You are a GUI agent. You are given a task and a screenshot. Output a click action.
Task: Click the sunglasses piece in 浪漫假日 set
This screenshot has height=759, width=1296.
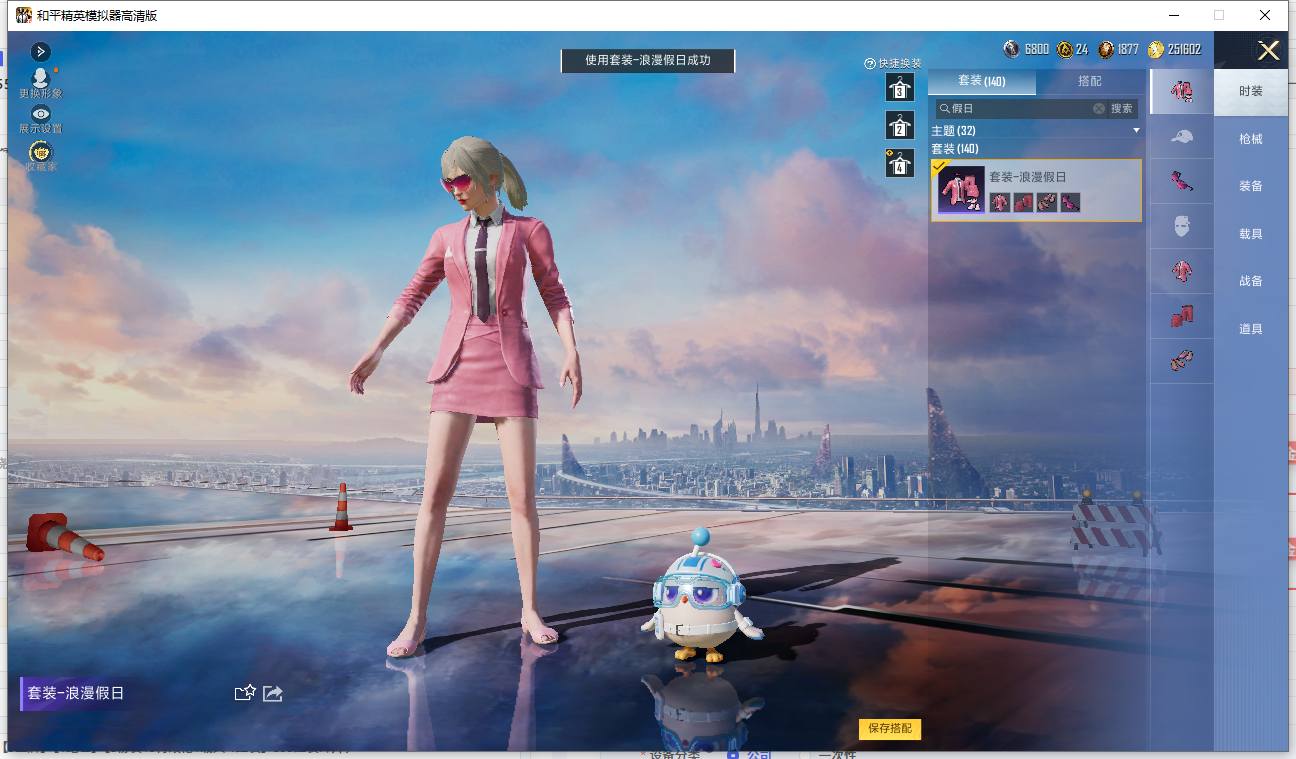[1070, 202]
